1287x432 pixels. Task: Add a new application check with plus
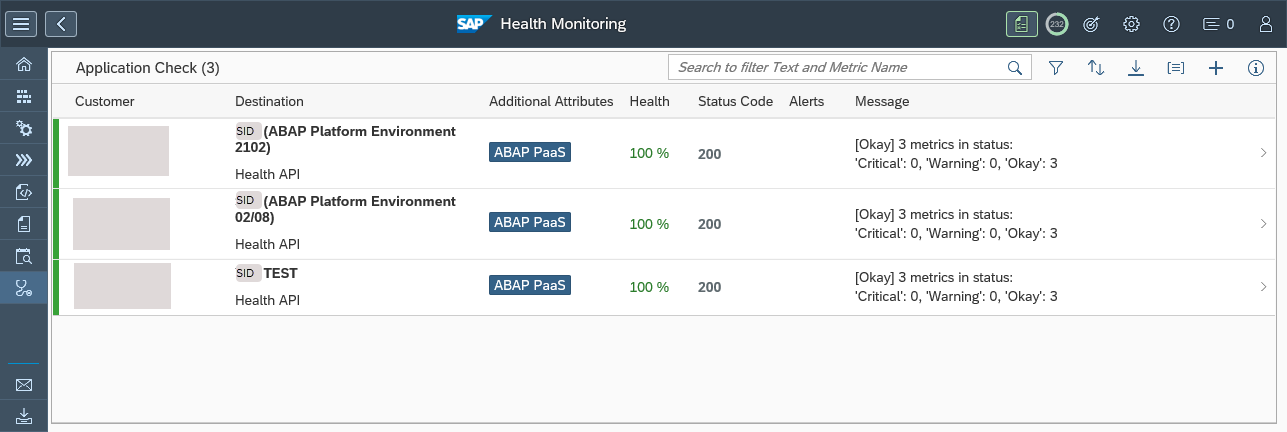1216,68
